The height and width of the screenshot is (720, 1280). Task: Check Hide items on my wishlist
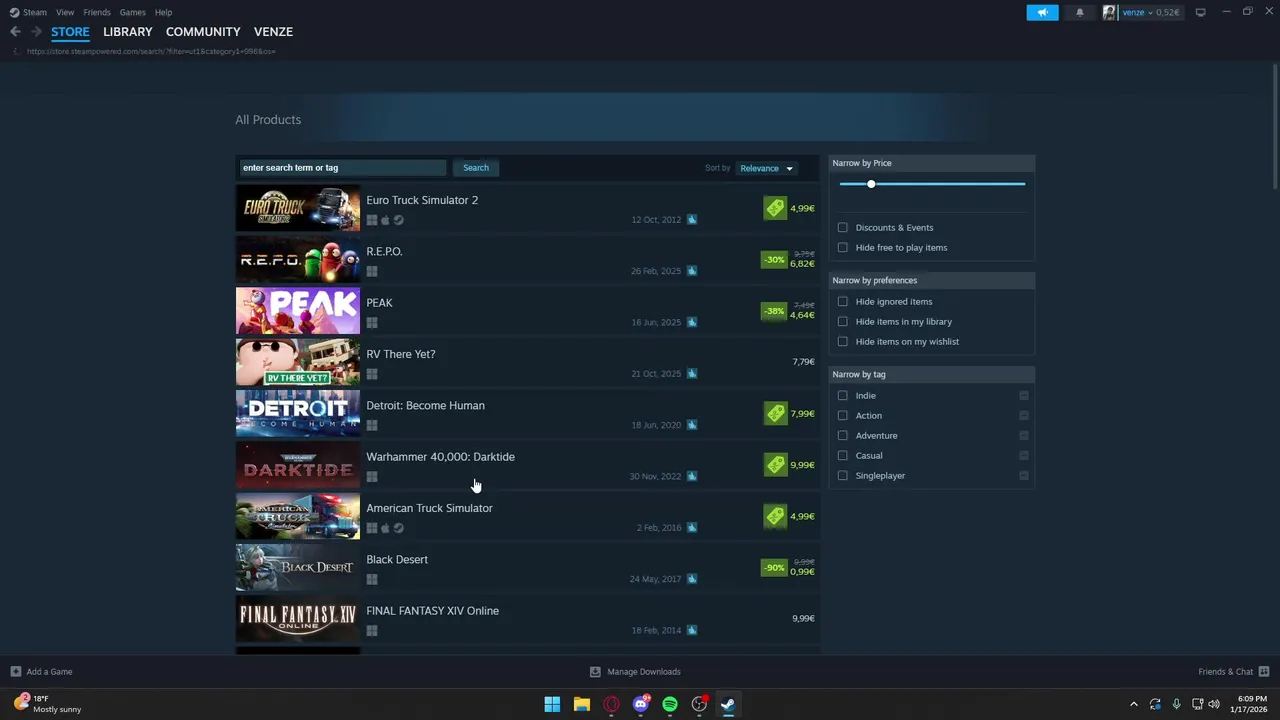pos(843,342)
